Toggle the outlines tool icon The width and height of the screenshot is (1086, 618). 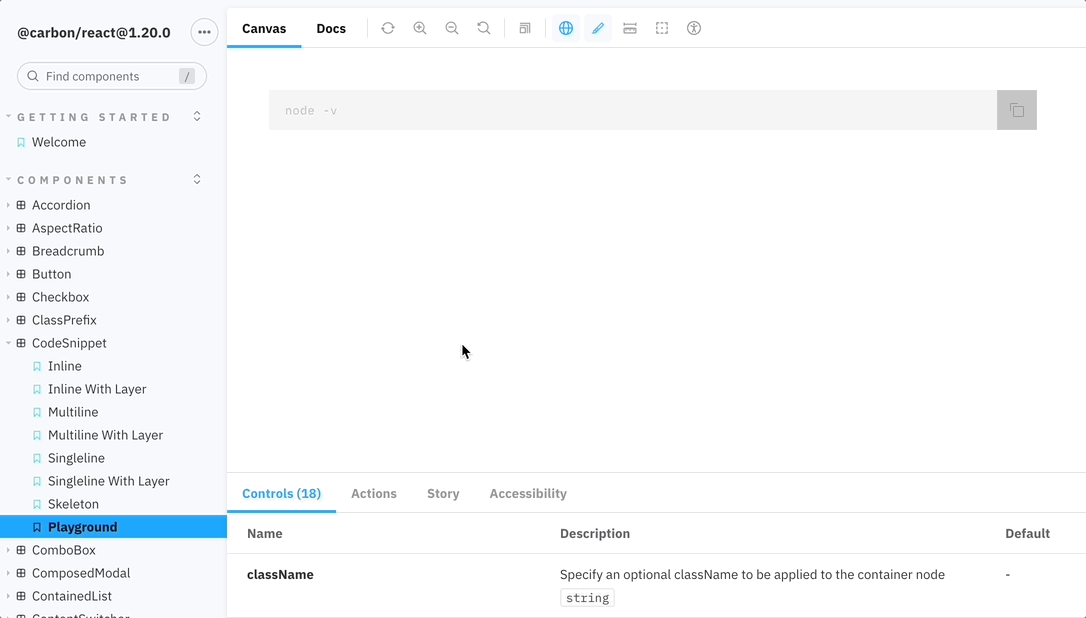662,28
